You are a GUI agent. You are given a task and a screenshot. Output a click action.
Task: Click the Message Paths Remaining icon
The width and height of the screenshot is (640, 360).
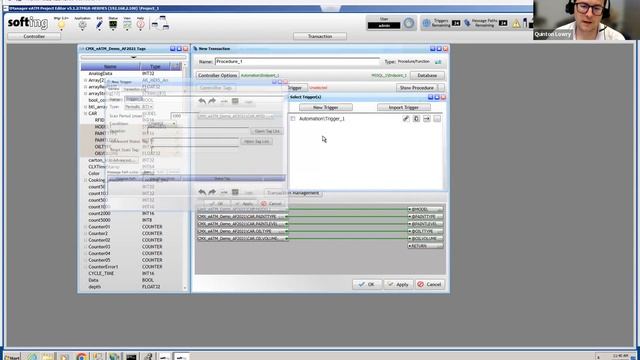(468, 23)
